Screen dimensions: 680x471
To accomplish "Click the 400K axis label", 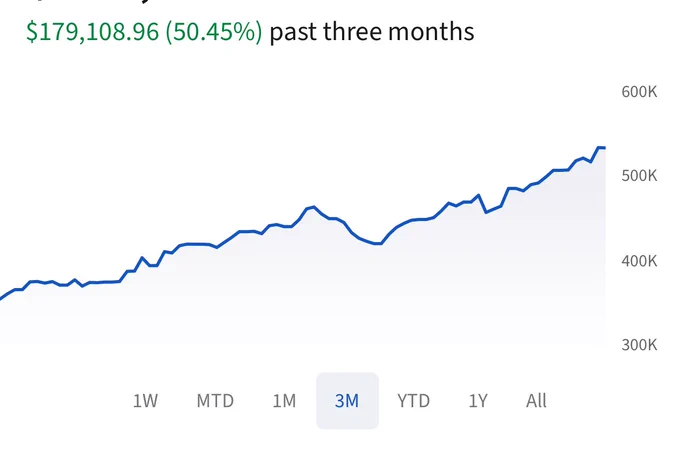I will point(639,261).
